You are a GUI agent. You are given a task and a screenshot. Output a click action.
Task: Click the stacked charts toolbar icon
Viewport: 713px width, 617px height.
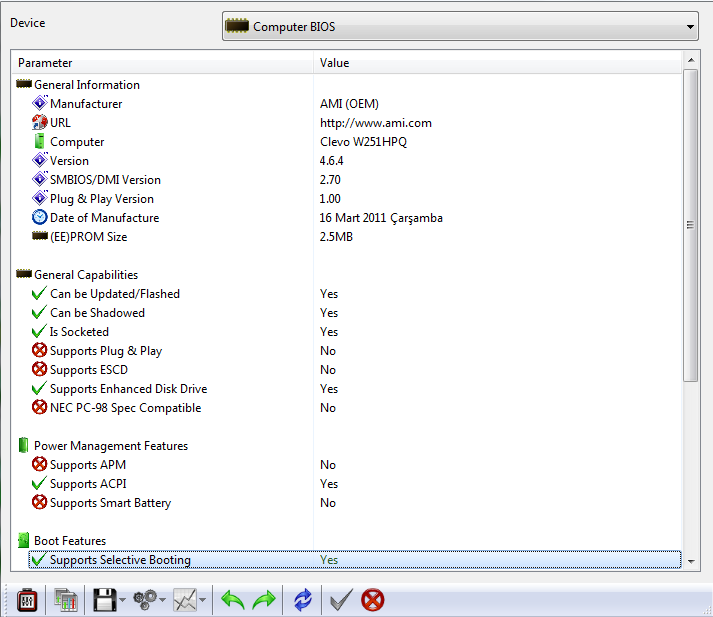click(65, 600)
